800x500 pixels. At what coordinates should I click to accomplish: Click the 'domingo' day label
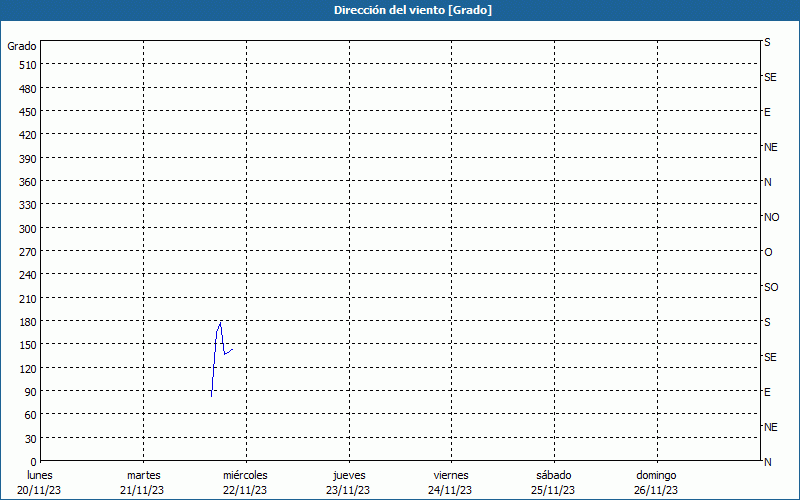(656, 475)
